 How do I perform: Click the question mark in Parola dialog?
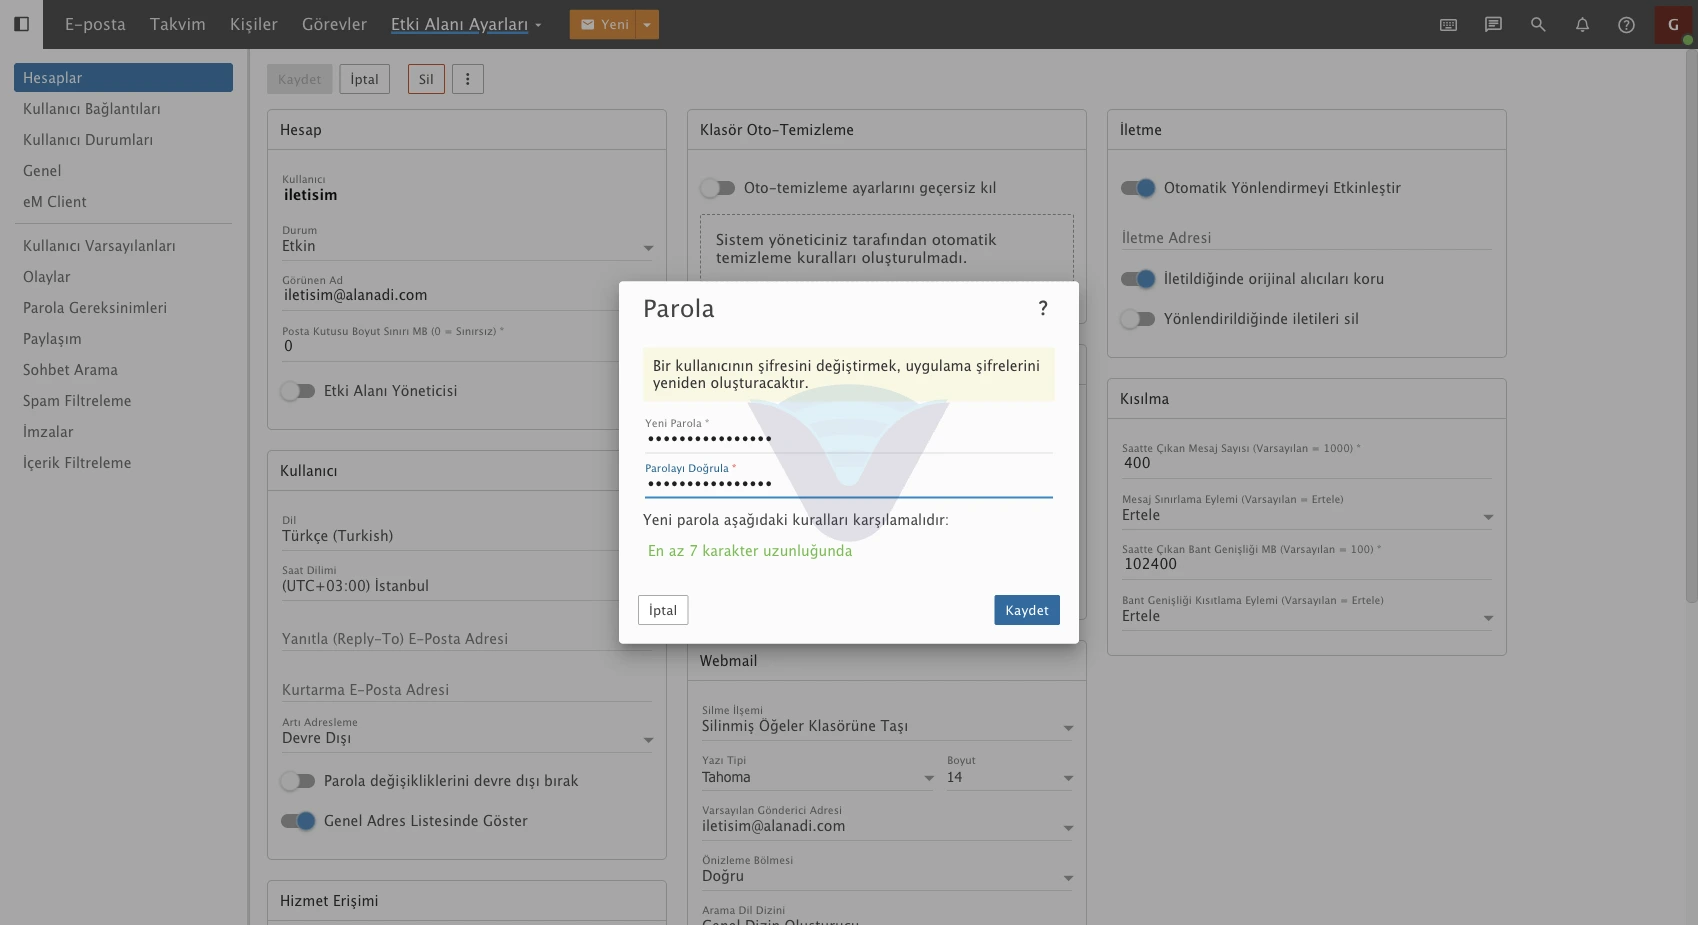pos(1043,308)
